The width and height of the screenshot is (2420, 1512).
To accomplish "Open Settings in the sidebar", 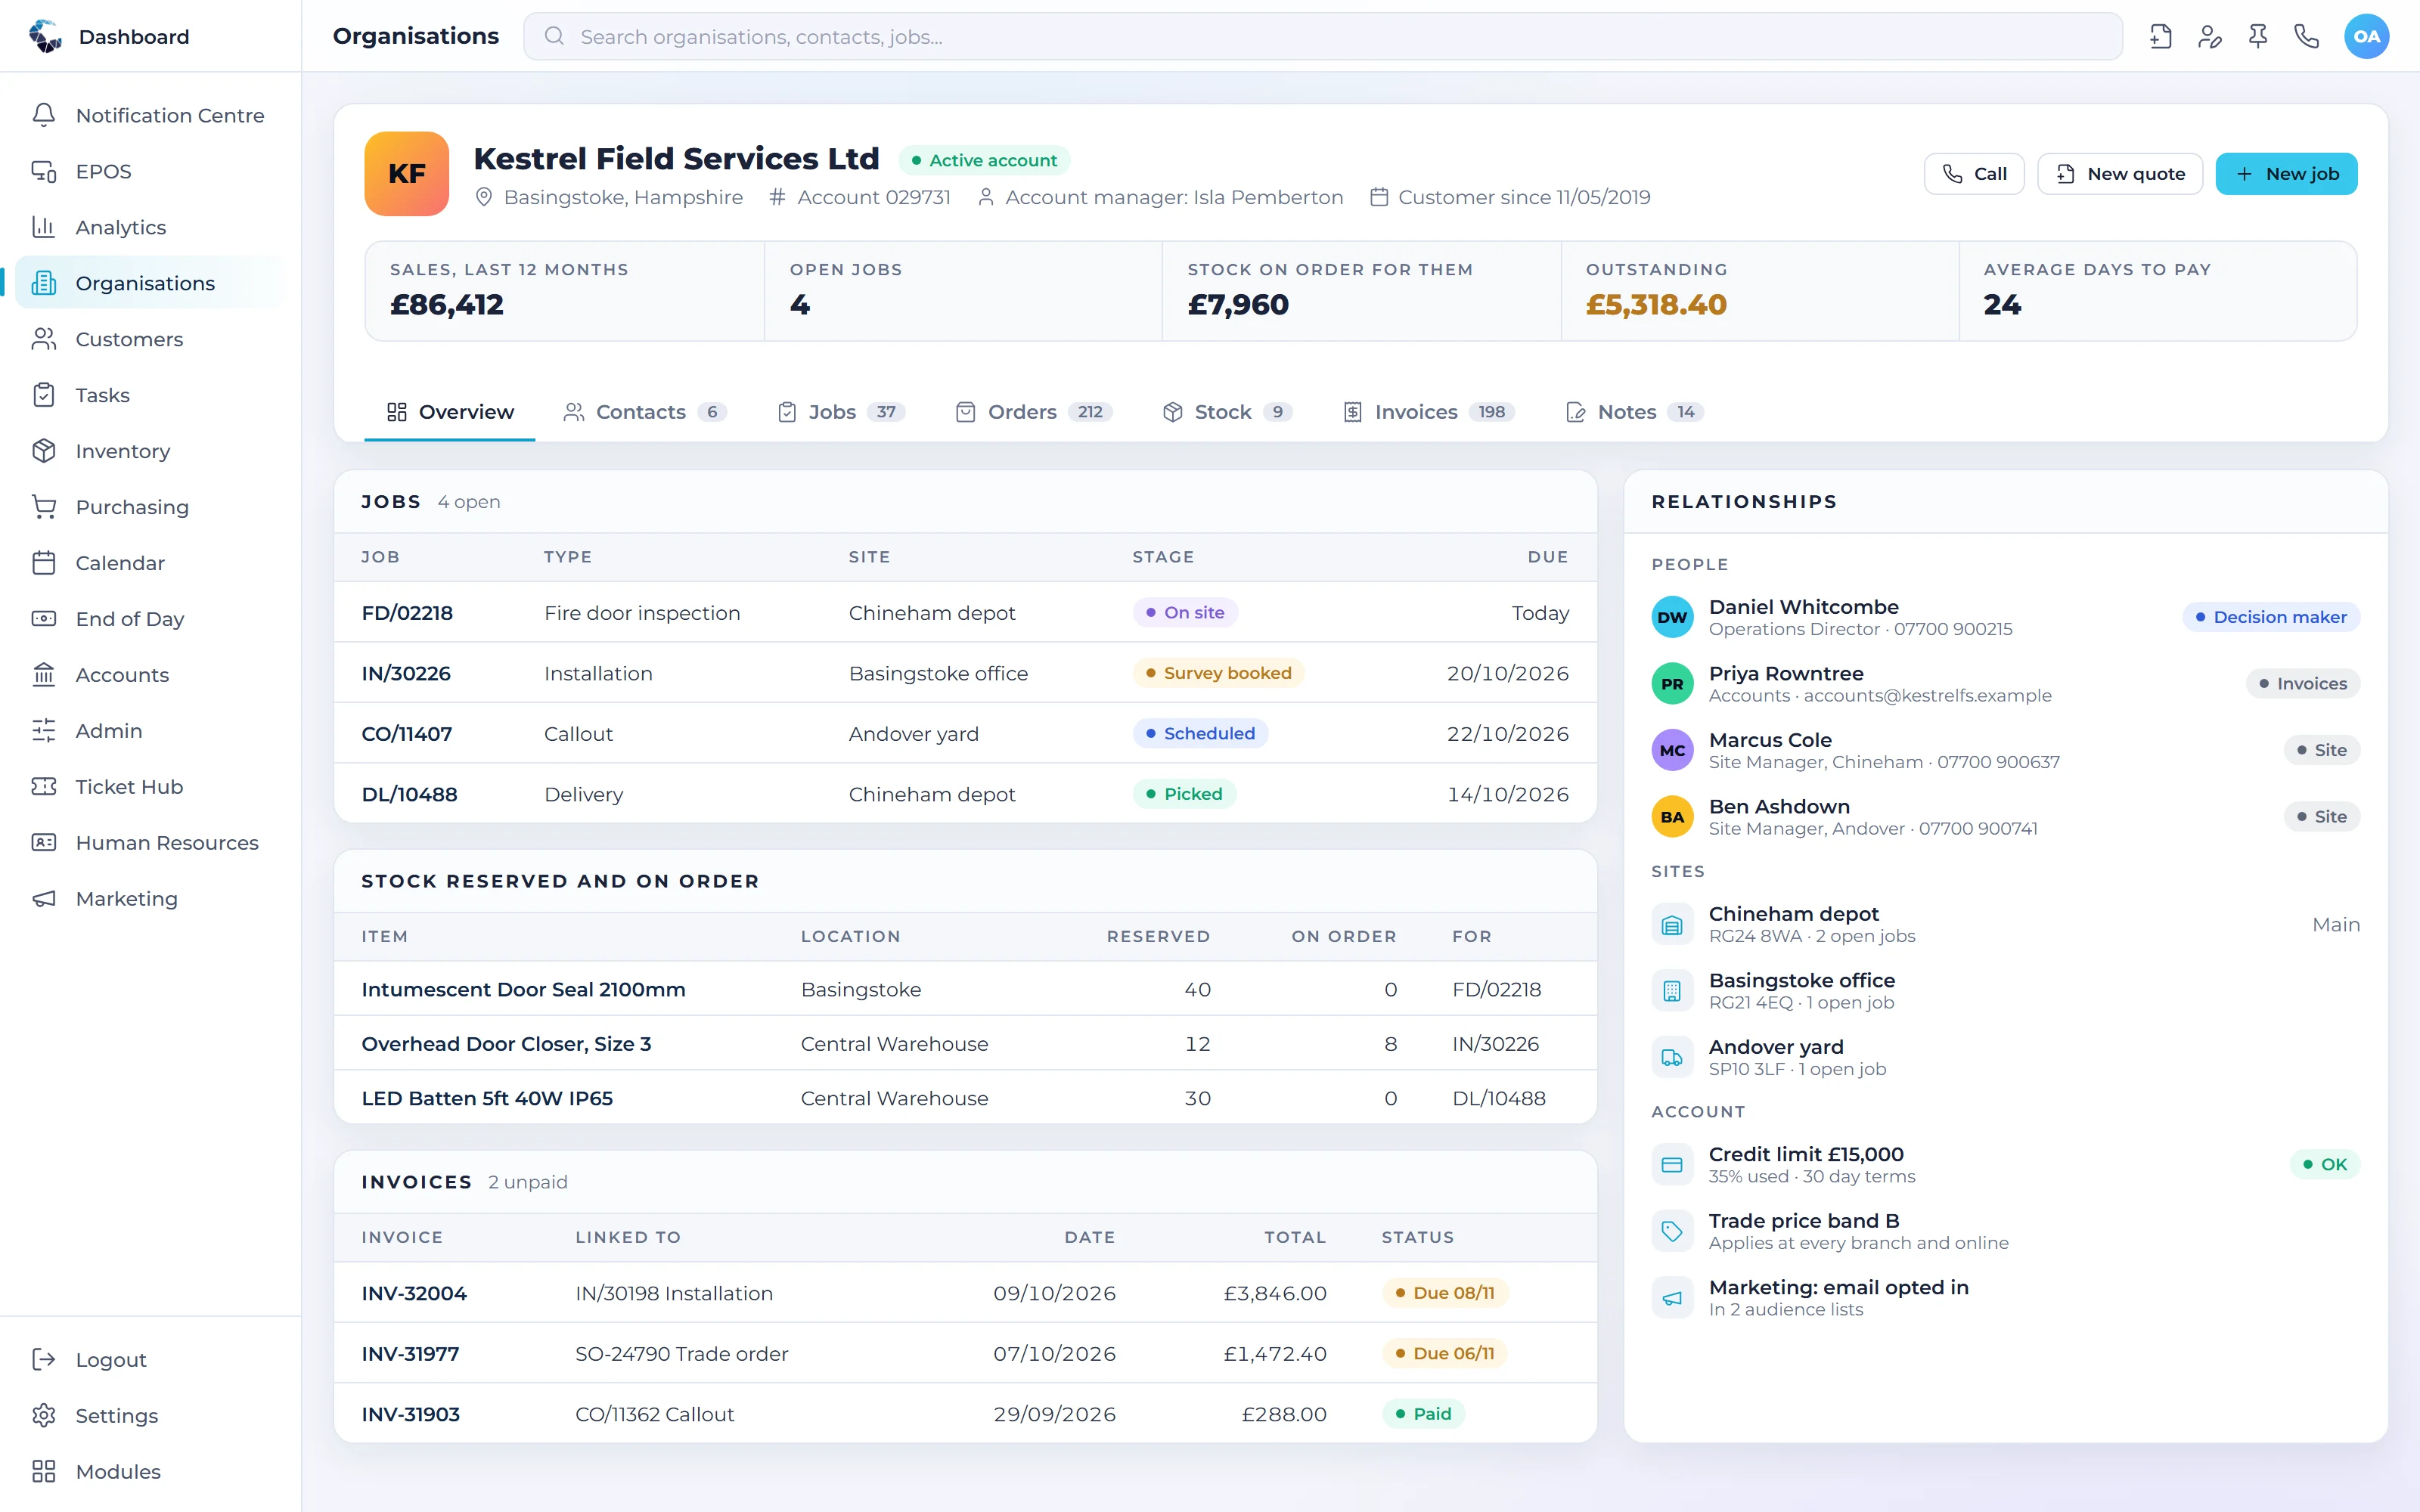I will coord(150,1416).
